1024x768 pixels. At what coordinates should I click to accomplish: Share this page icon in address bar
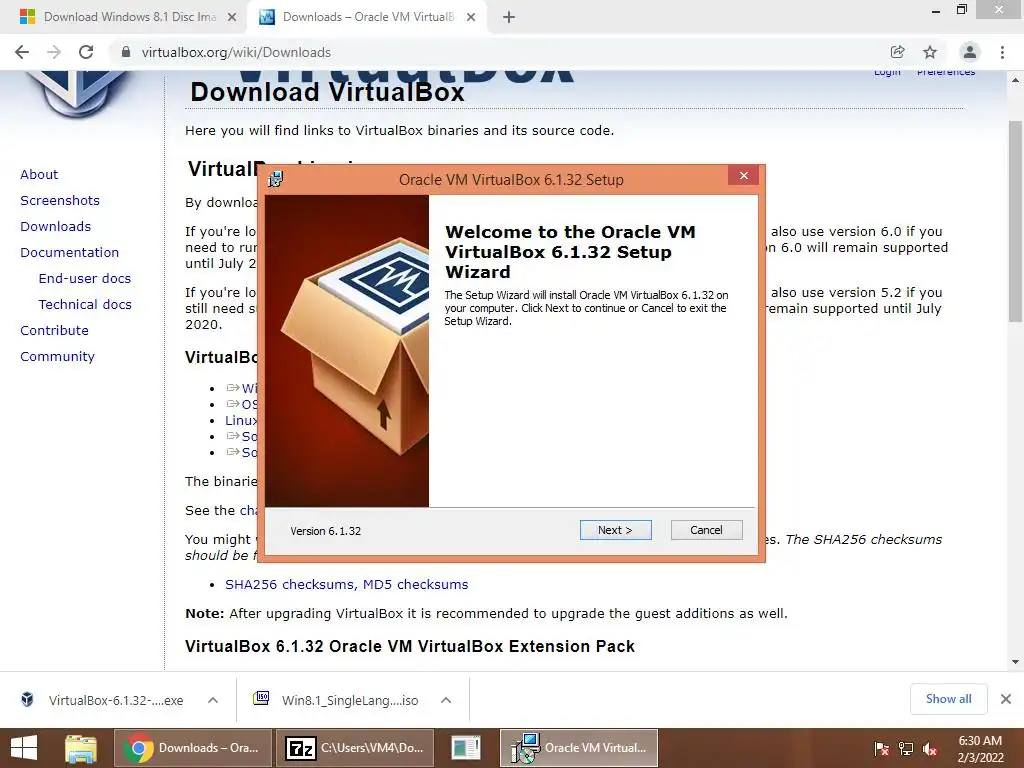897,52
